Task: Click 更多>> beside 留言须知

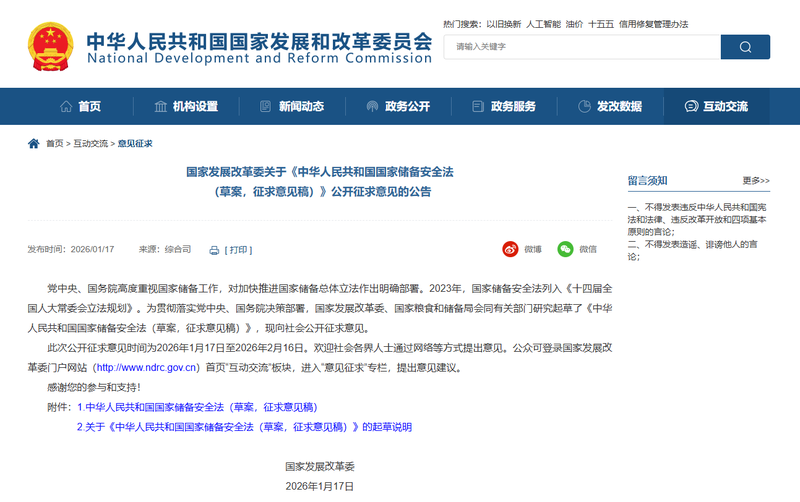Action: point(755,181)
